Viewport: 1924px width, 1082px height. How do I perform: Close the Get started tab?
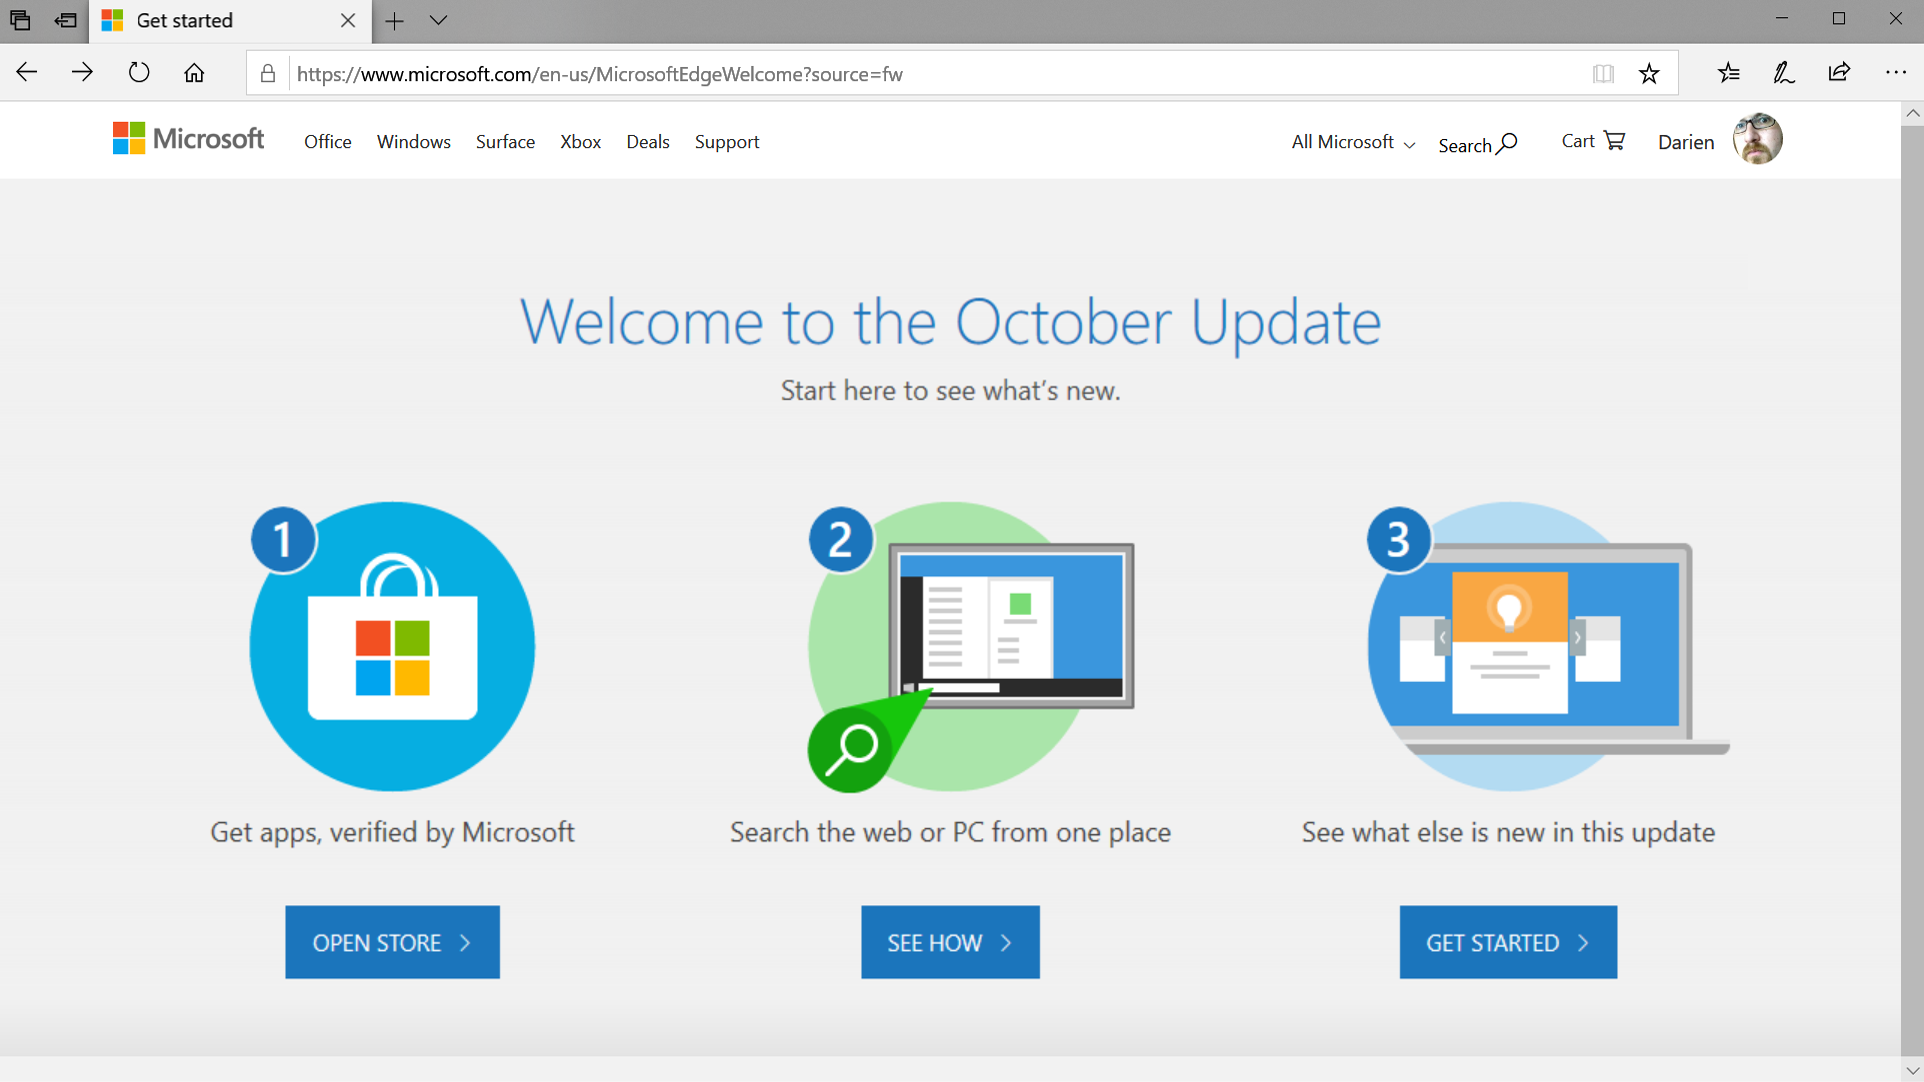348,20
